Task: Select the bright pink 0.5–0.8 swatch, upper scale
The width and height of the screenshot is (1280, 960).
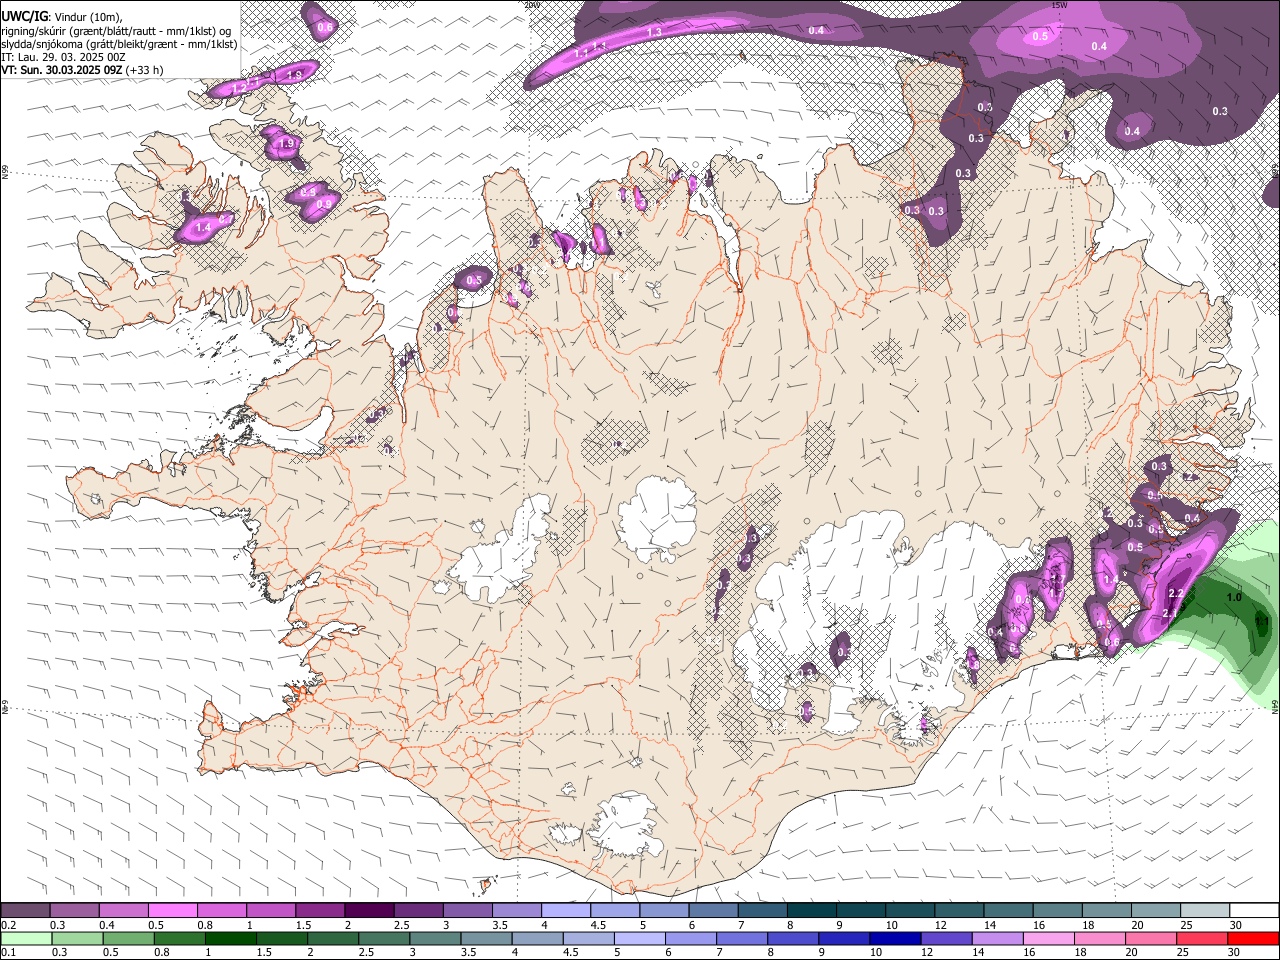Action: pos(173,911)
